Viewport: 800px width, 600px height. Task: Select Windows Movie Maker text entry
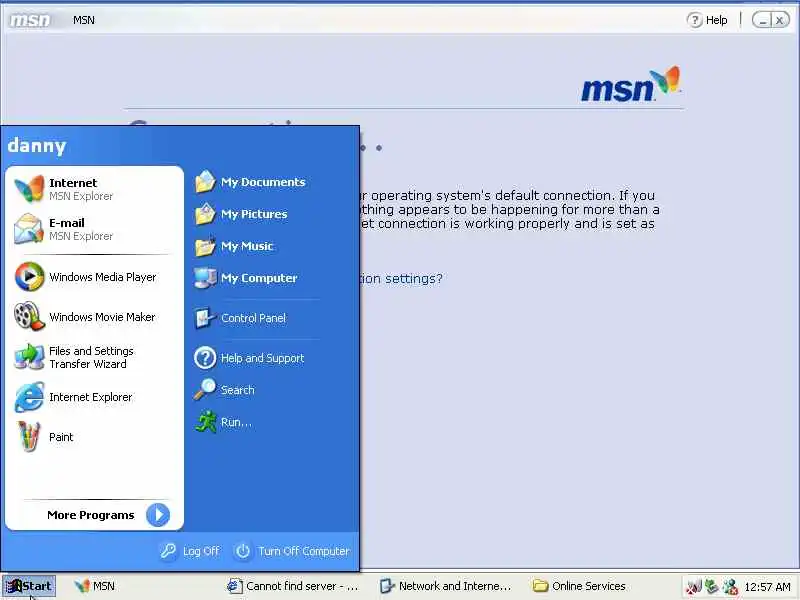[x=102, y=317]
